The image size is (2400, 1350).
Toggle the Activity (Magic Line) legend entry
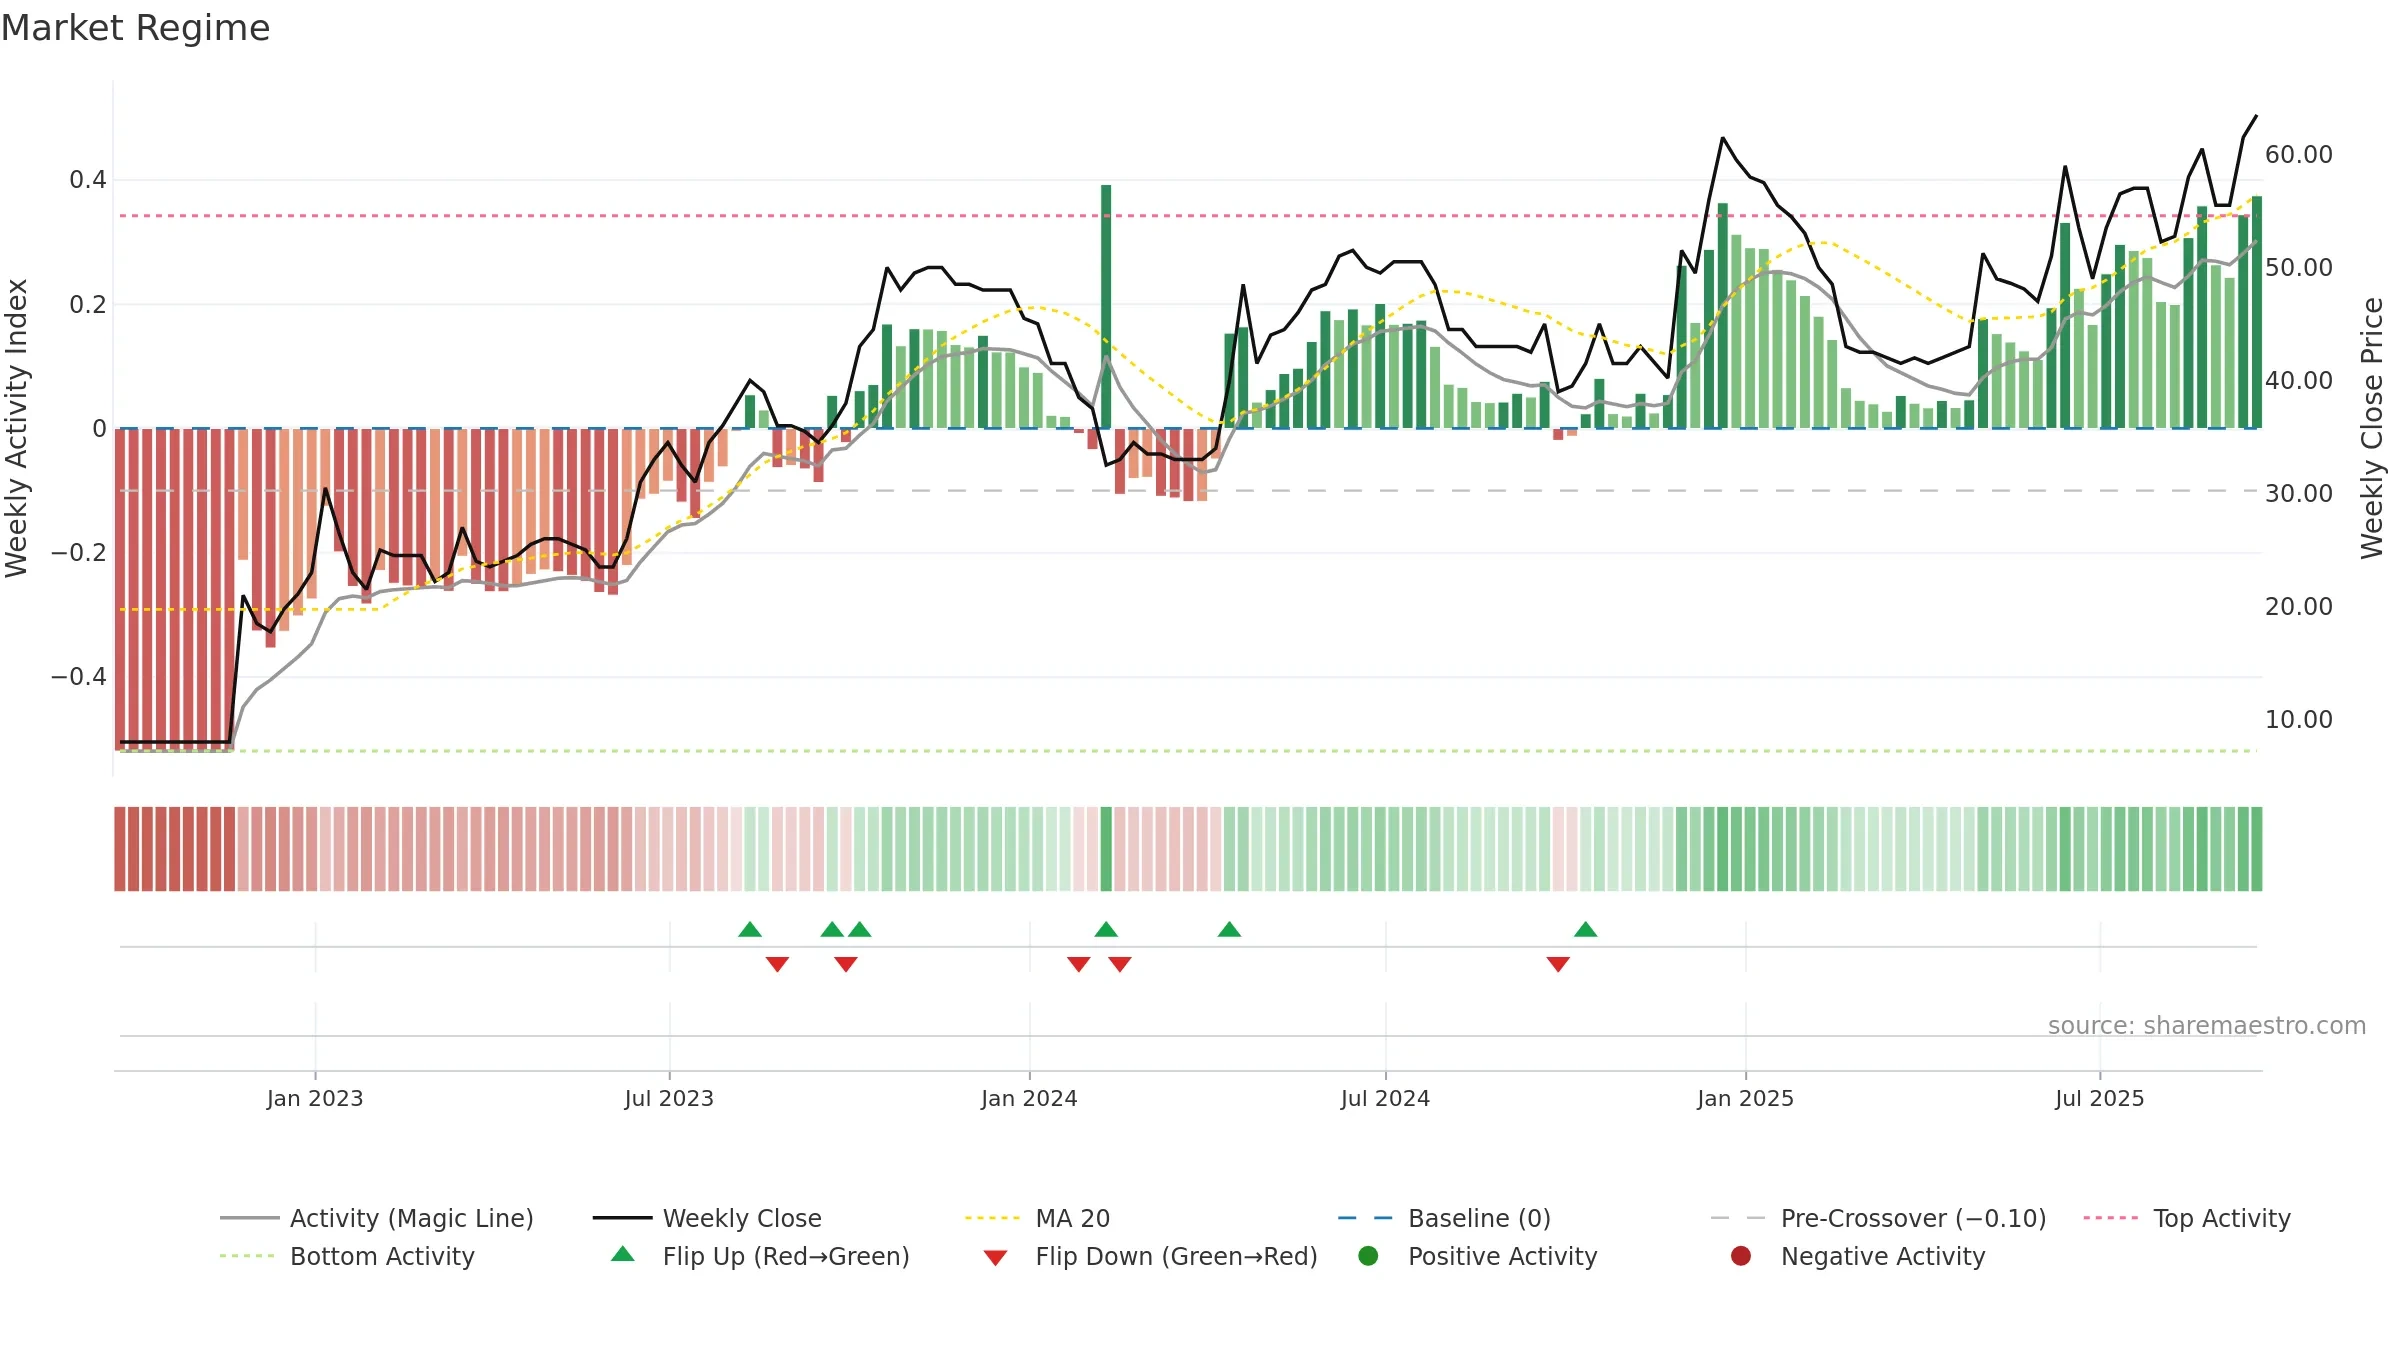[377, 1218]
